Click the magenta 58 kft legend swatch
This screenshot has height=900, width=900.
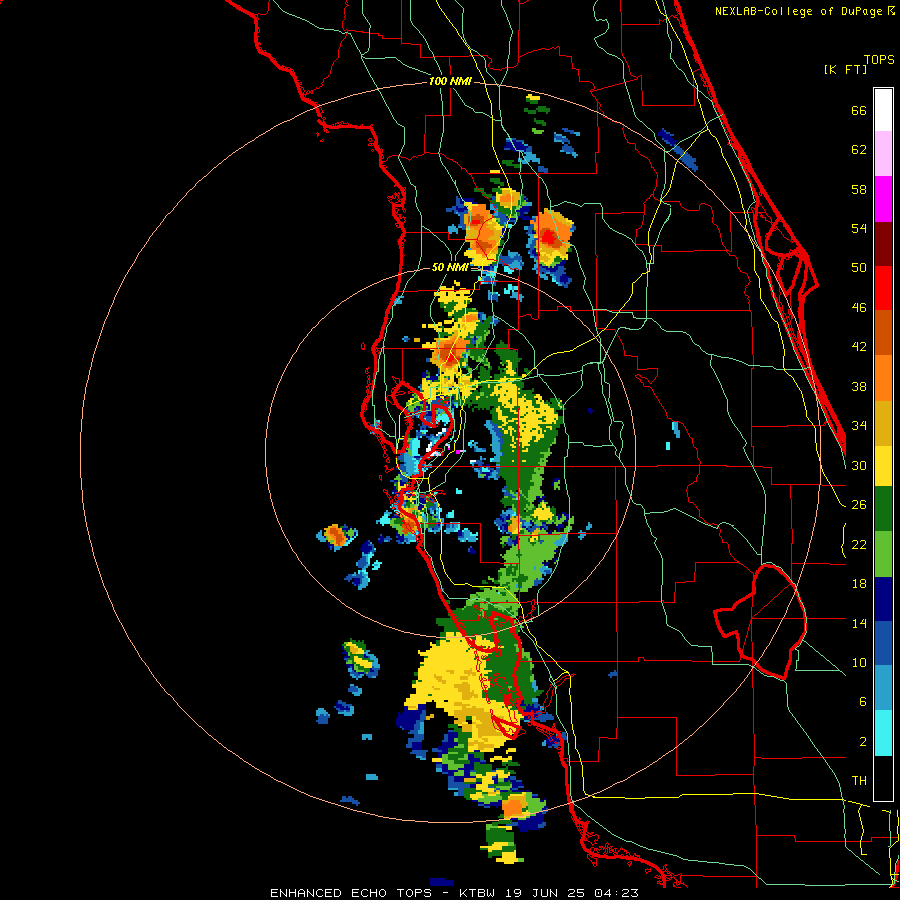pos(883,199)
